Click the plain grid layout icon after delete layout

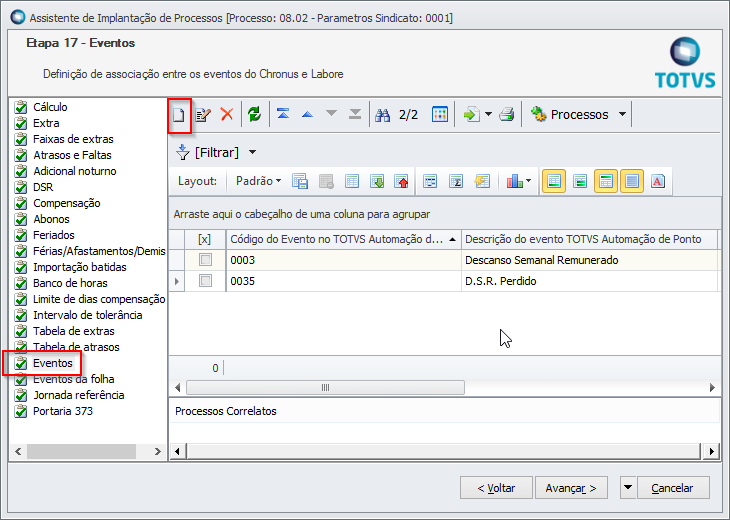(351, 181)
